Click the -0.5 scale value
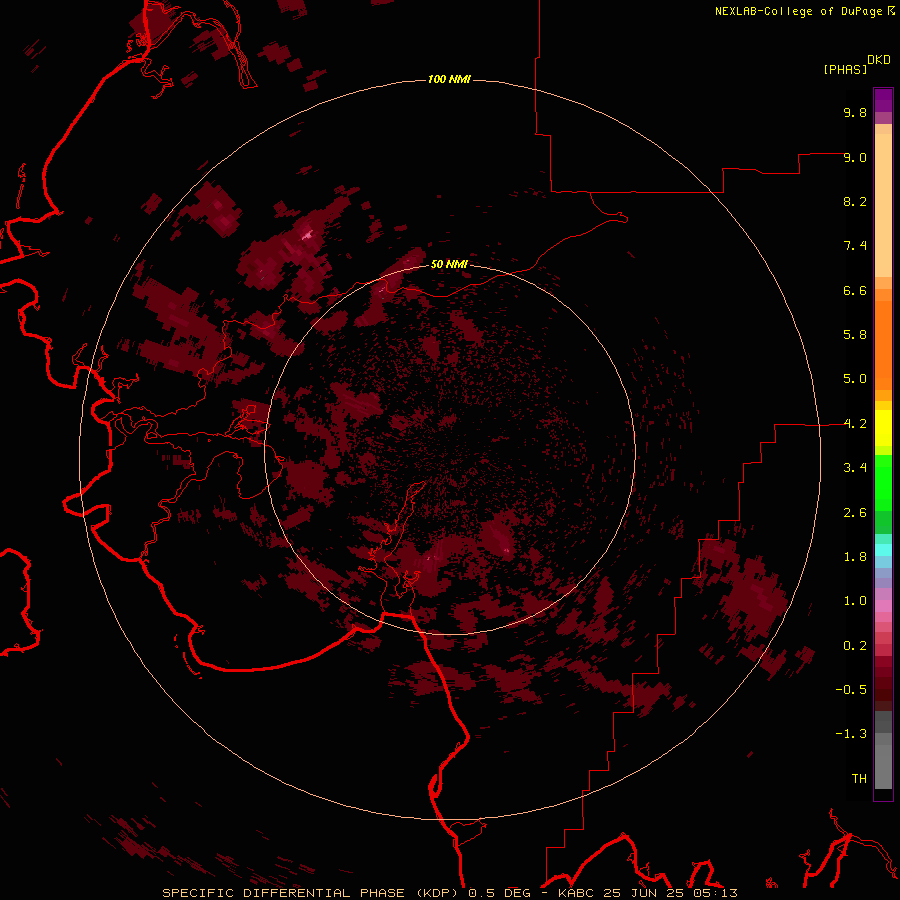900x900 pixels. click(x=851, y=690)
